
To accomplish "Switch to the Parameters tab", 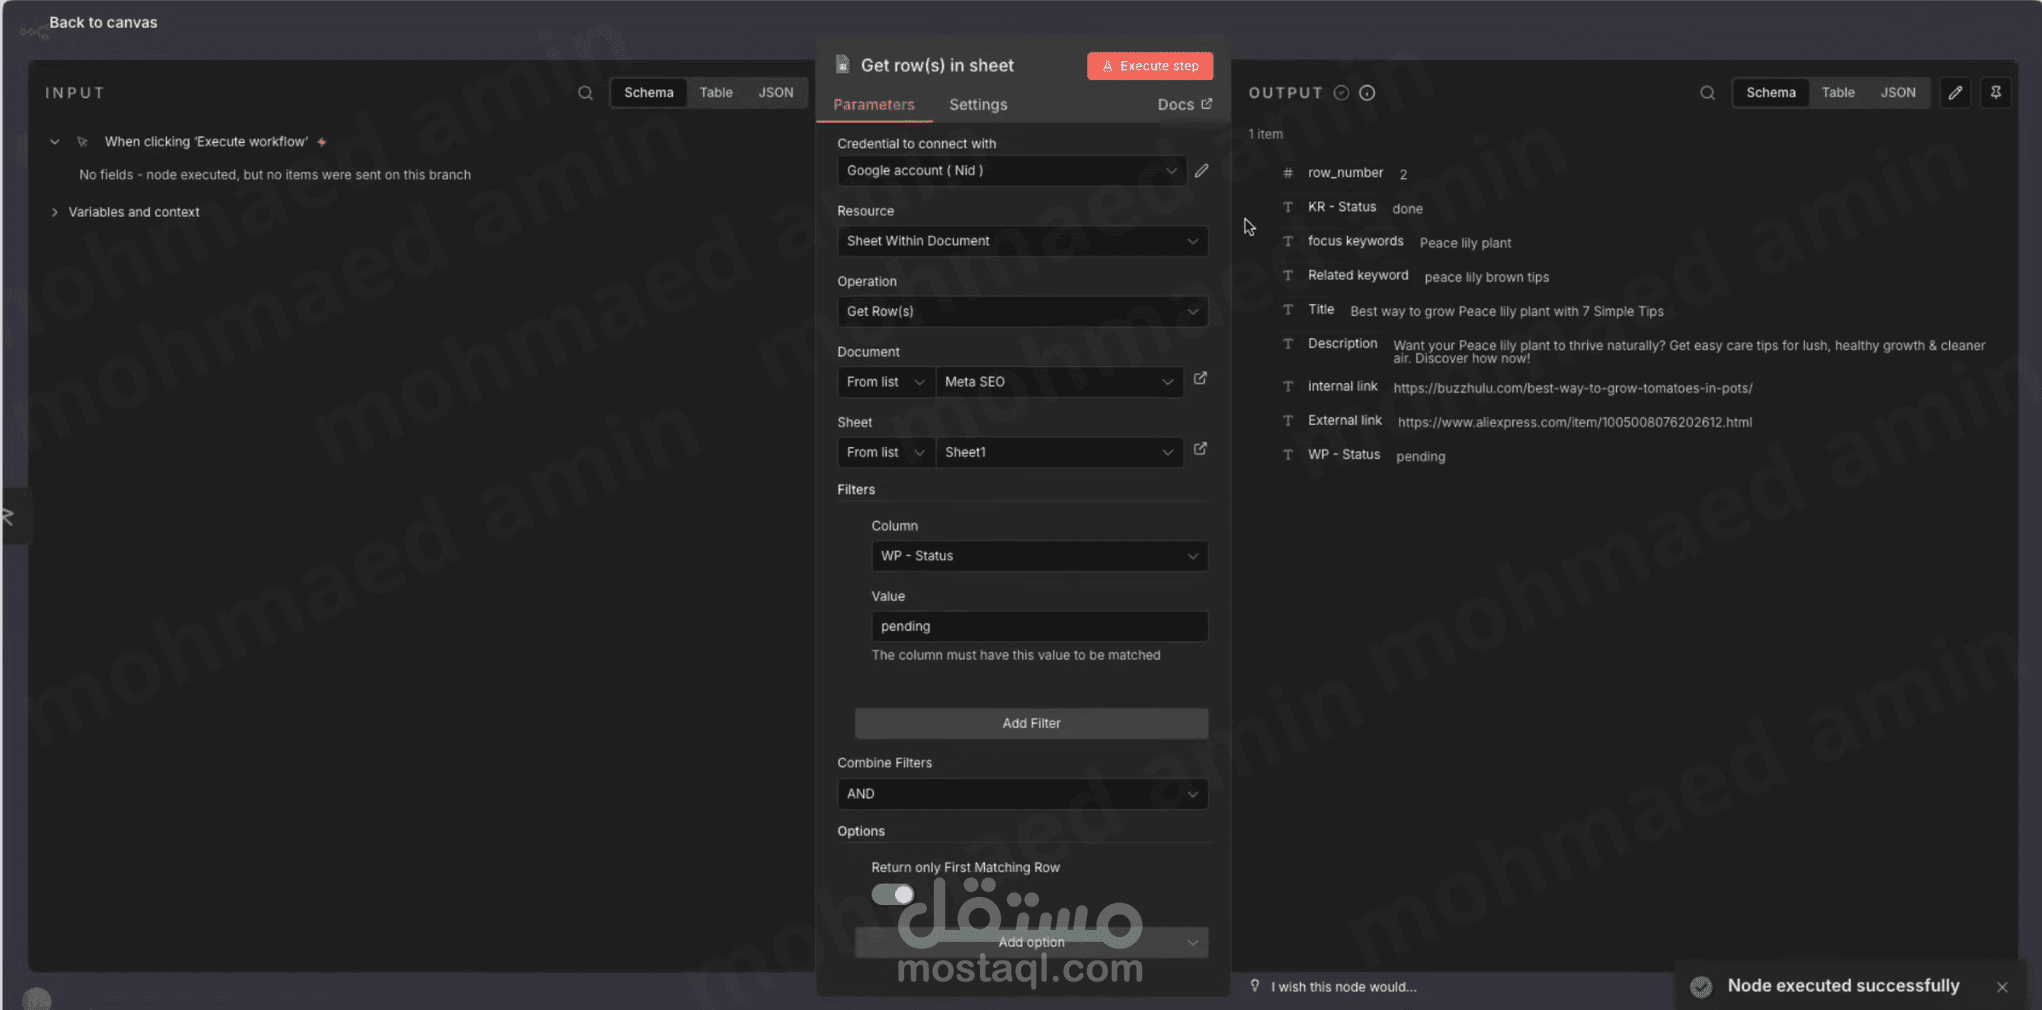I will tap(873, 104).
